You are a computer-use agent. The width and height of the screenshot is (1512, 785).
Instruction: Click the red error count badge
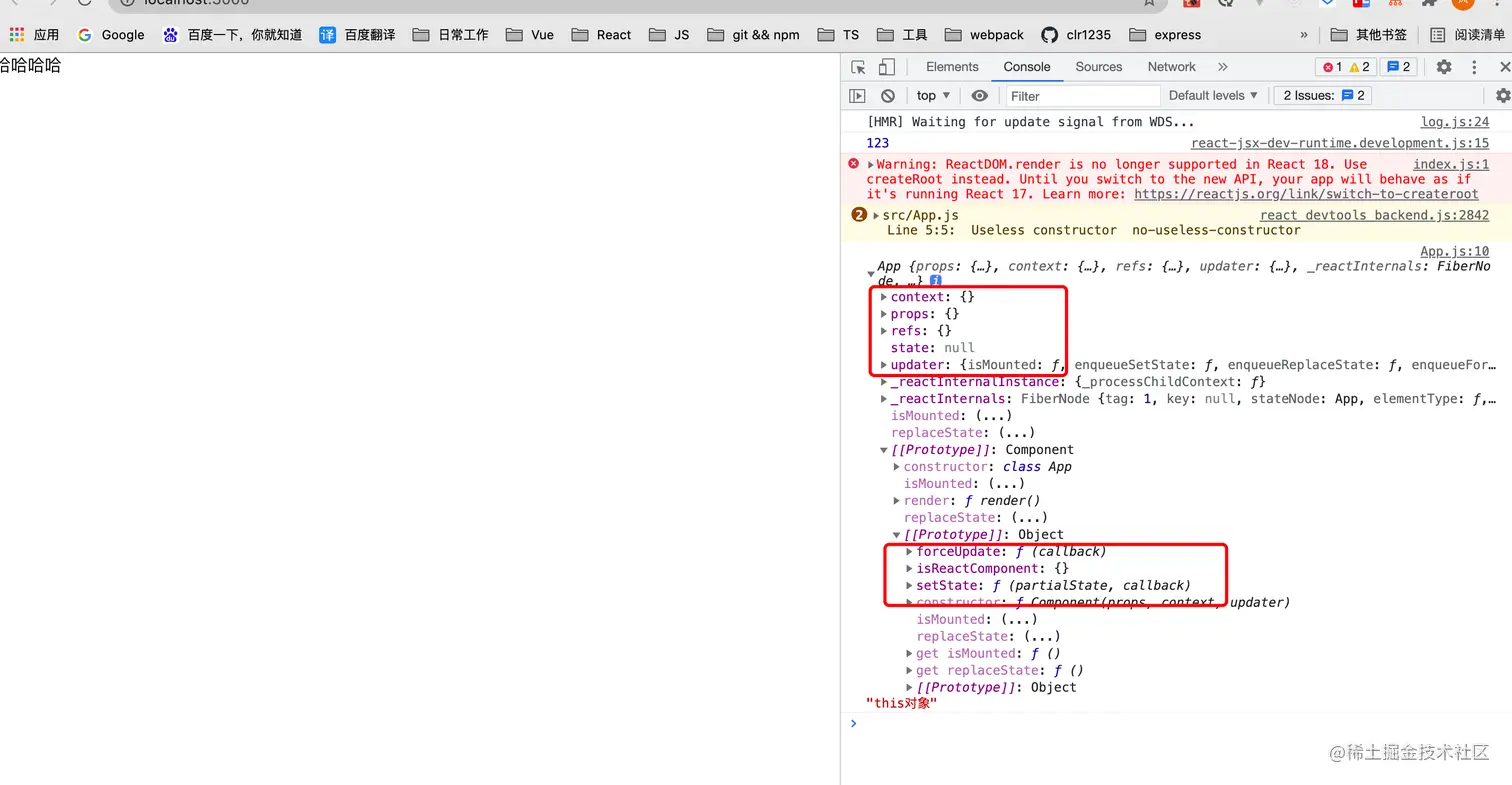(x=1332, y=67)
